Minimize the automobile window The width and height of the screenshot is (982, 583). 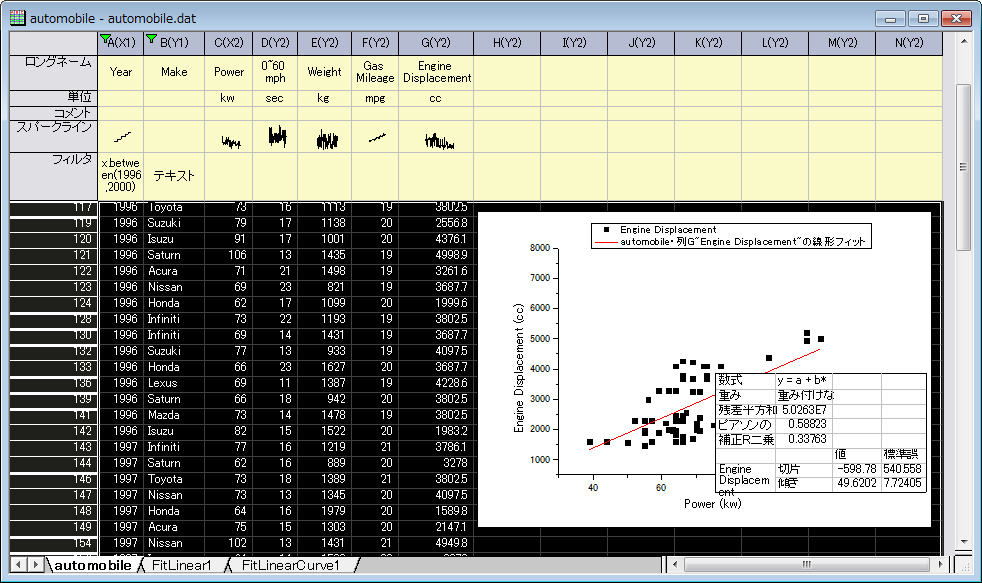(x=890, y=18)
